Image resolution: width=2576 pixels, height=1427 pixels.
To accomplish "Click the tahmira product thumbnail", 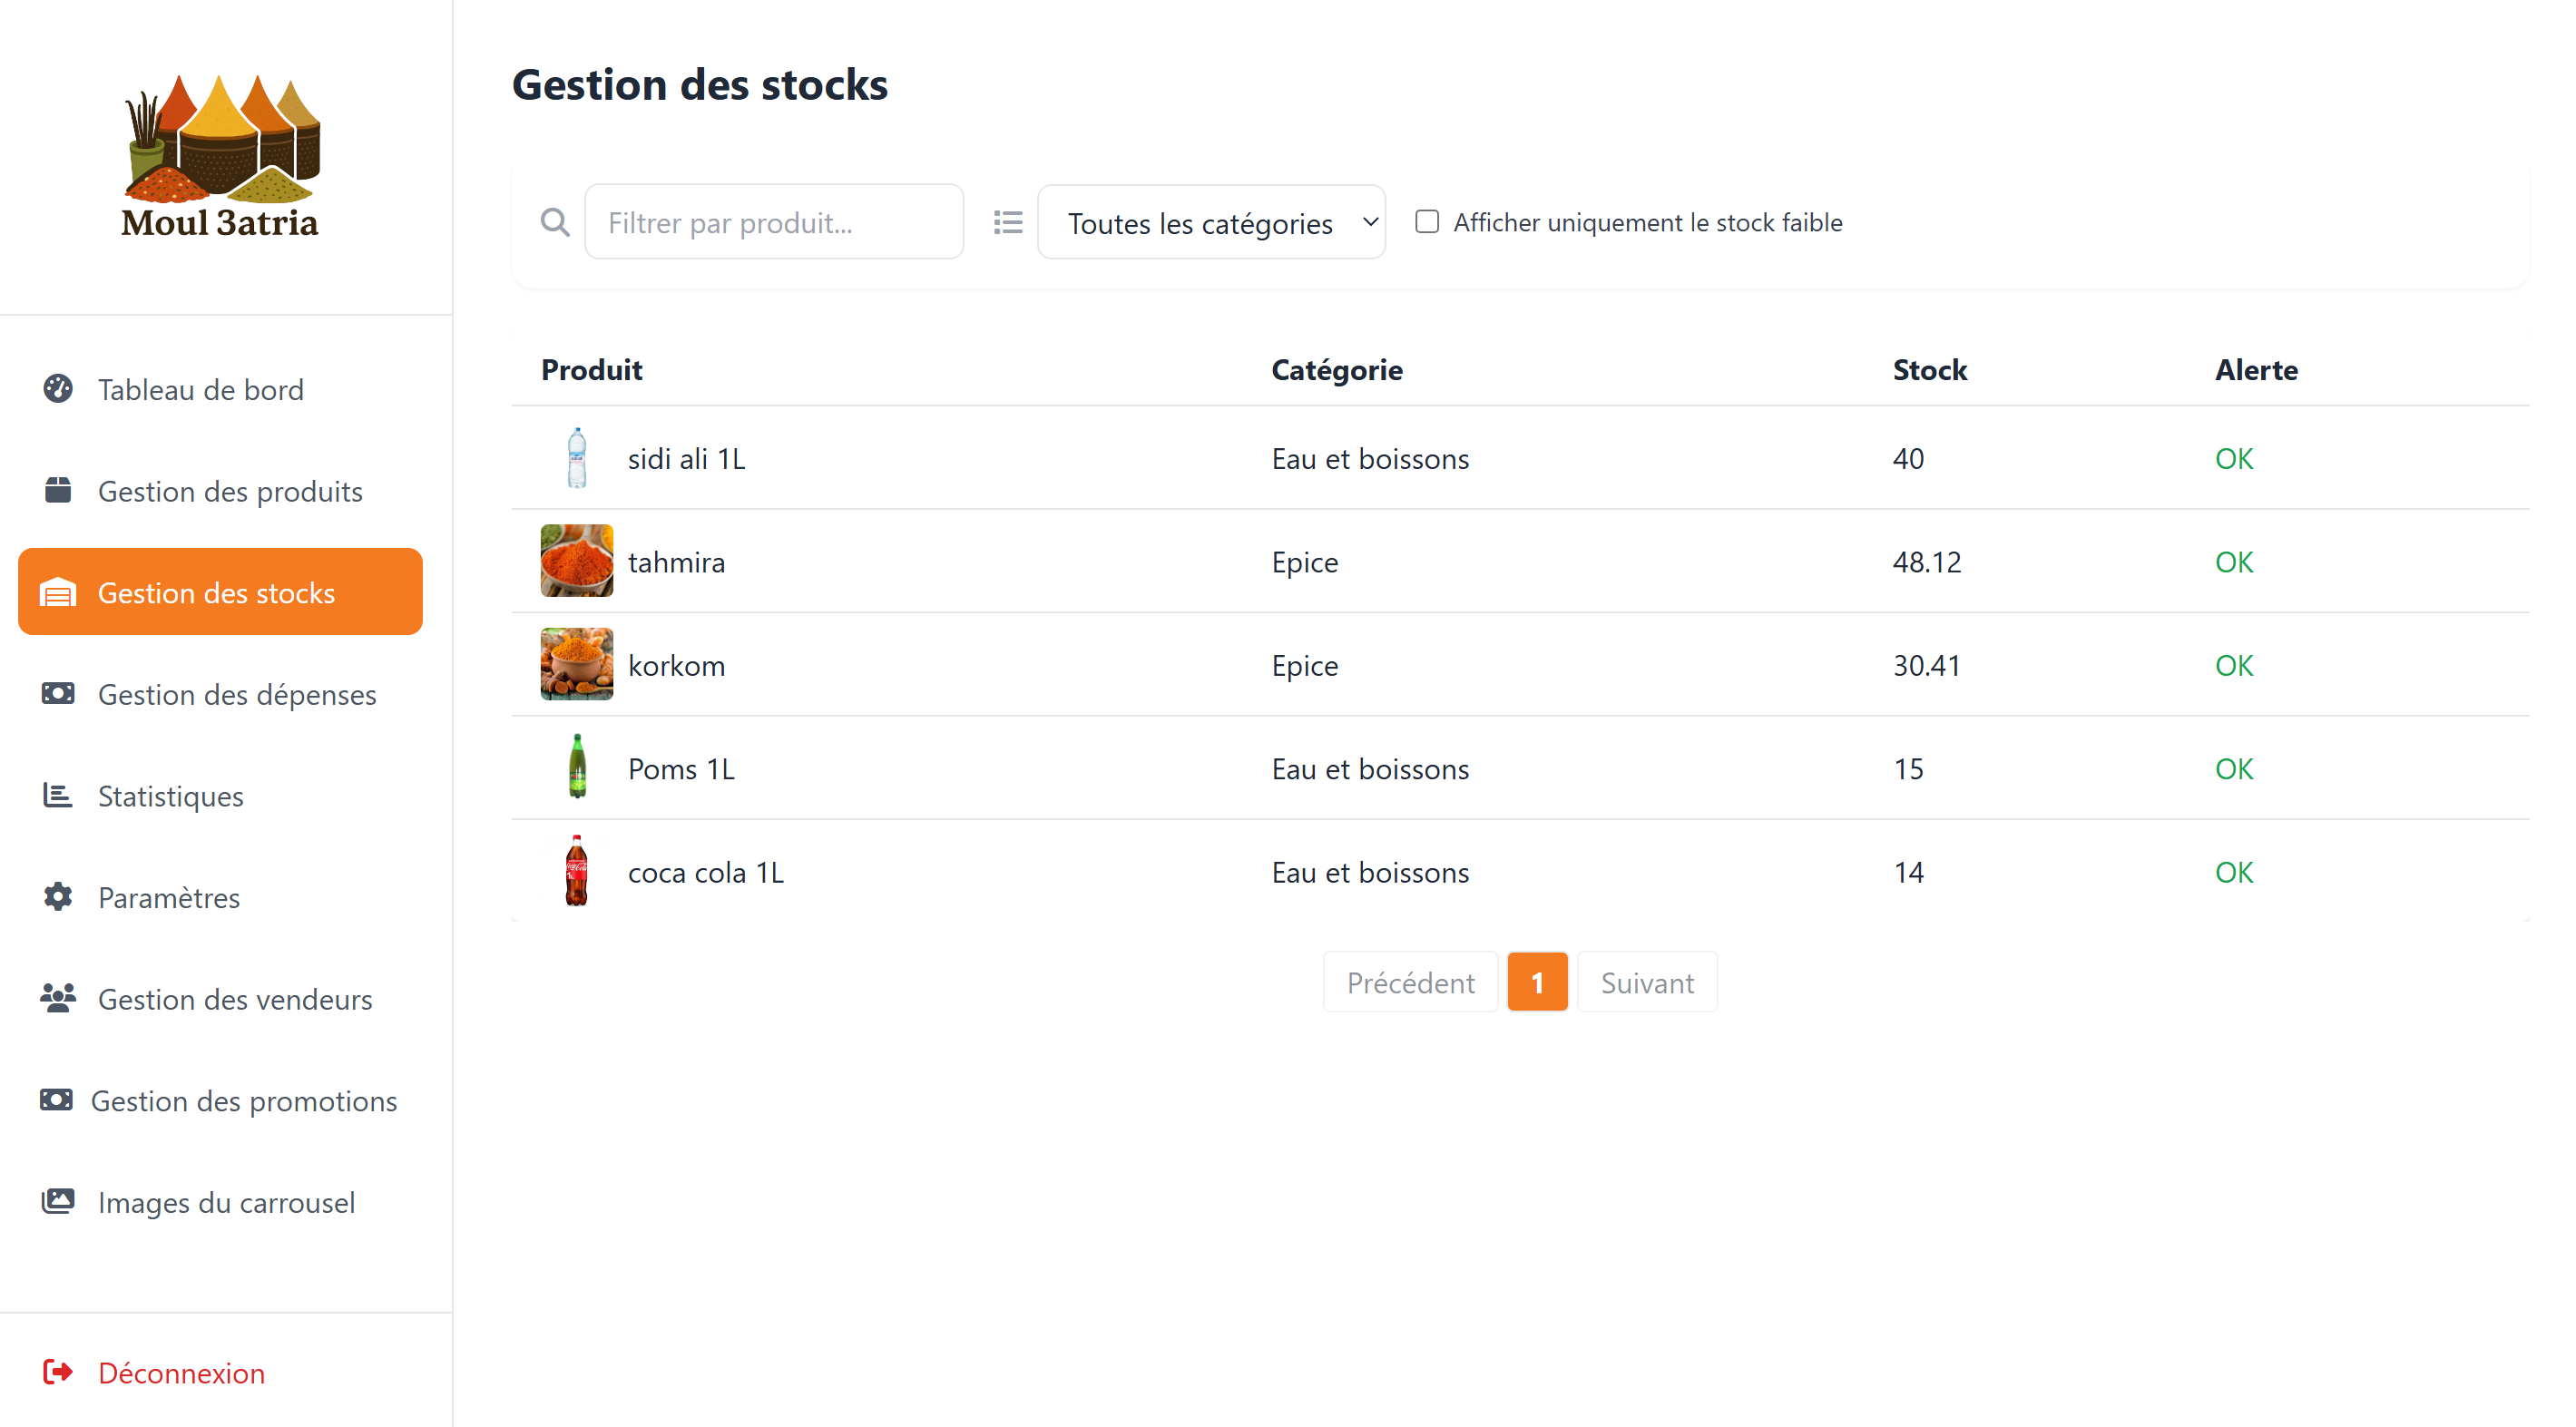I will coord(577,561).
